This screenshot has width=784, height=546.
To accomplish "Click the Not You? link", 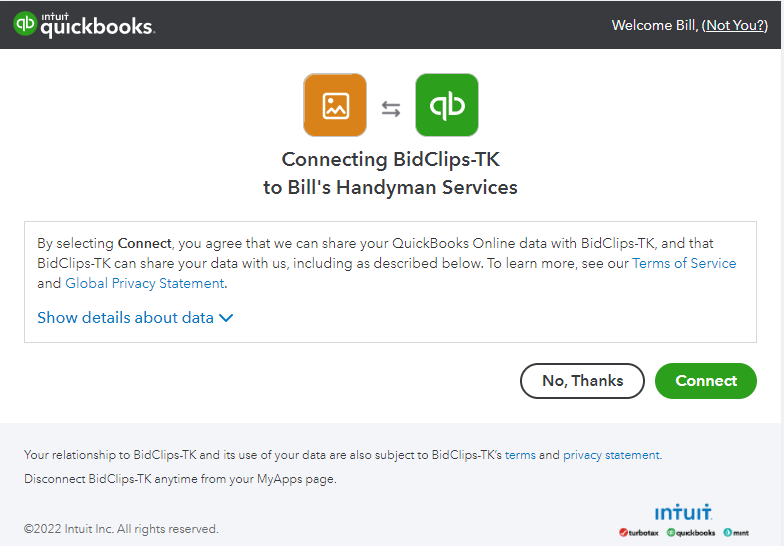I will pyautogui.click(x=734, y=25).
